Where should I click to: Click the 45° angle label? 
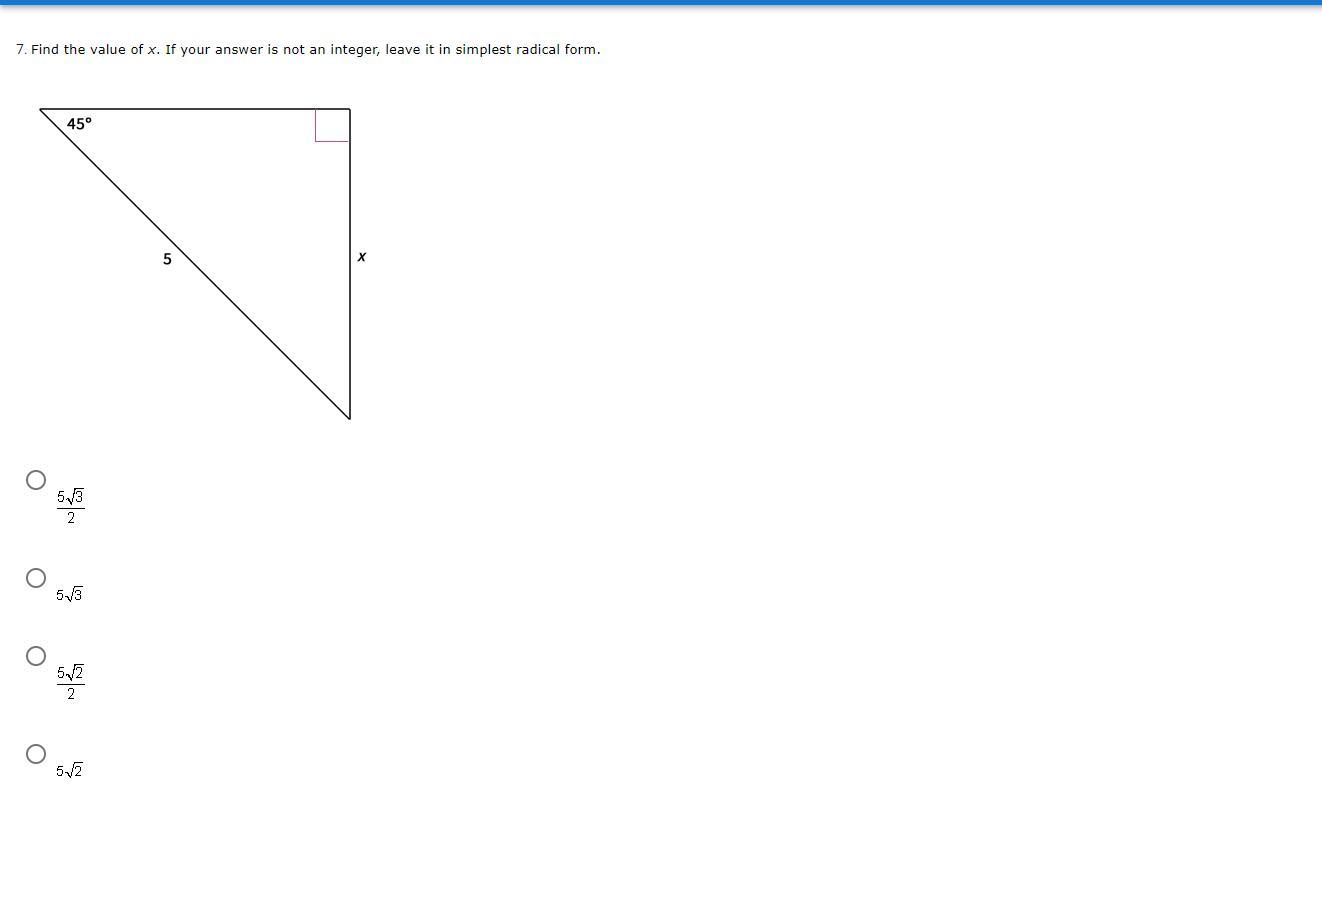pyautogui.click(x=79, y=124)
